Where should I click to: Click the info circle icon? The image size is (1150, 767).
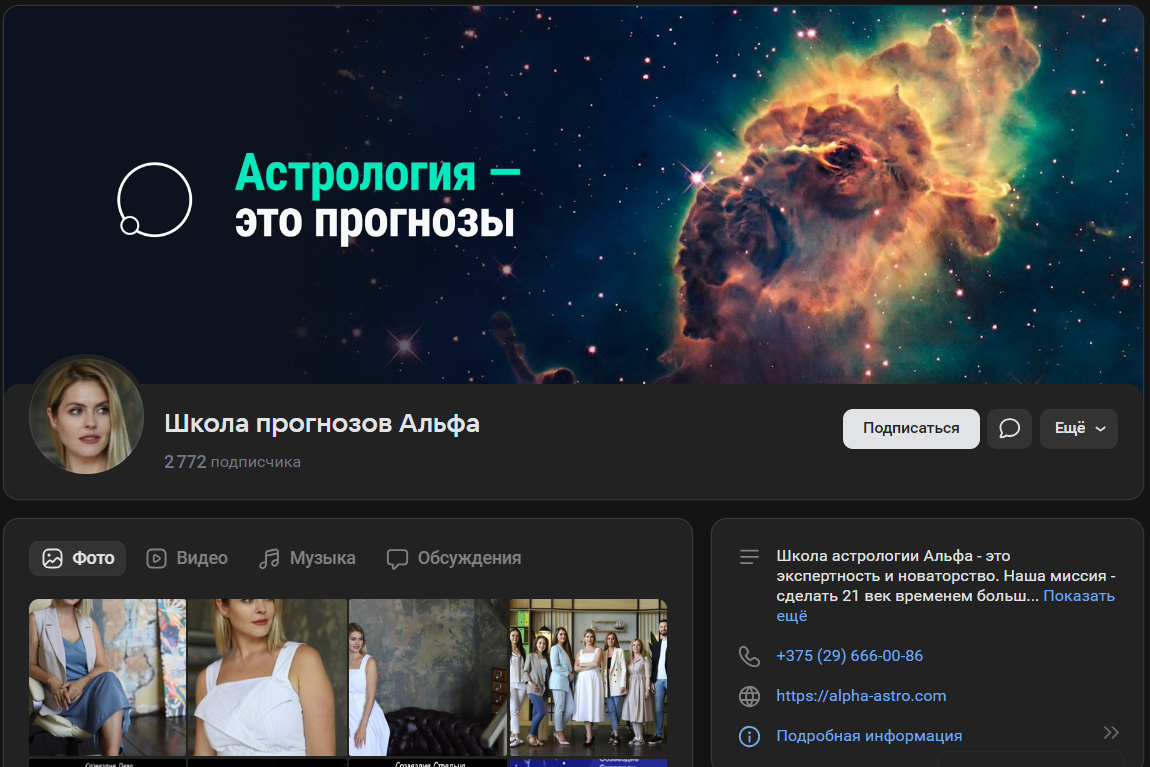point(749,735)
